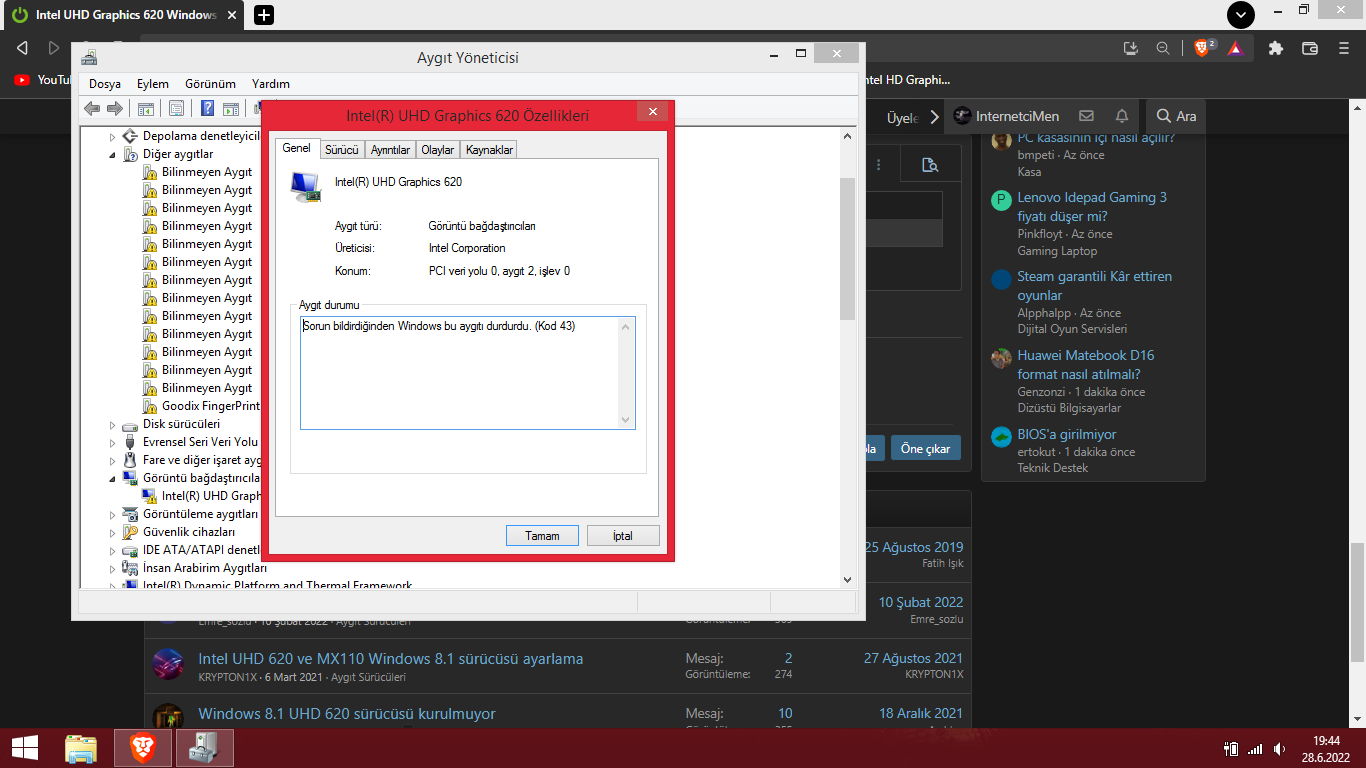Click the browser back navigation arrow
Screen dimensions: 1366x768
(x=23, y=47)
